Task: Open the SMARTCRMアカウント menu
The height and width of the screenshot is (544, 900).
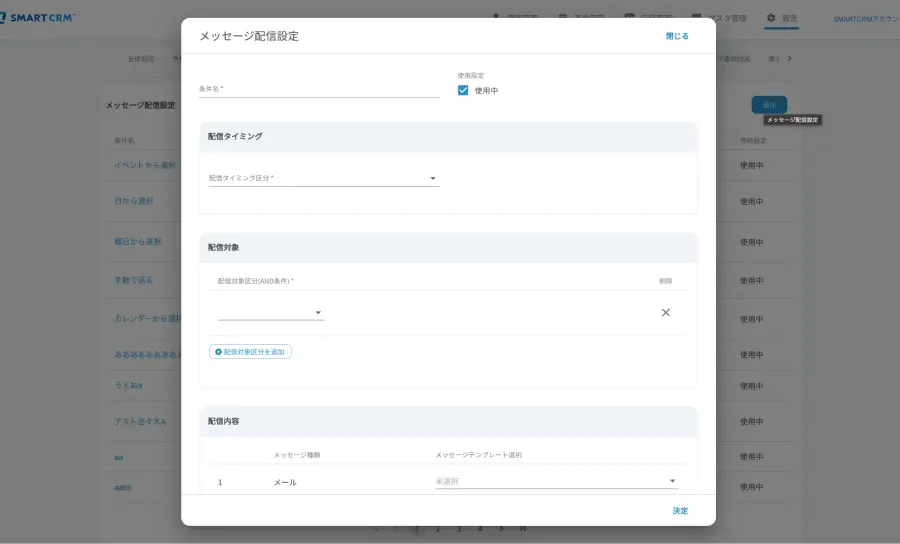Action: click(864, 18)
